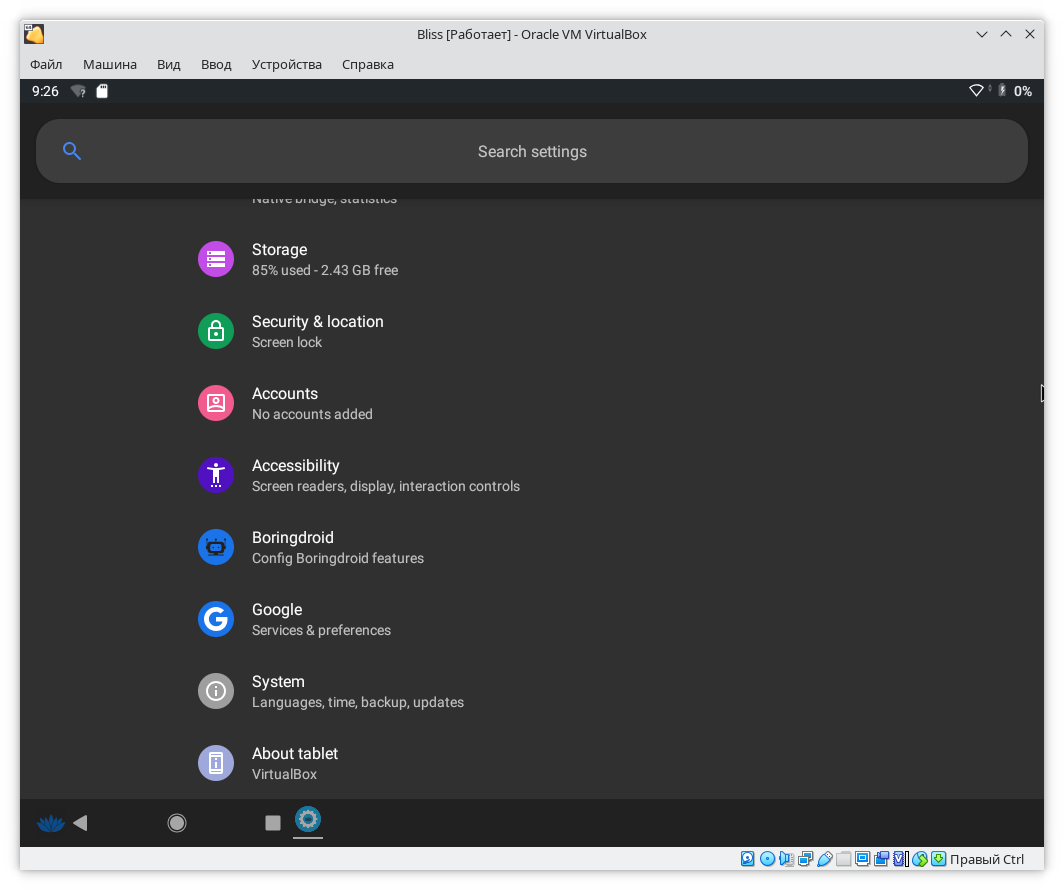Open the Справка menu
This screenshot has width=1064, height=890.
coord(368,64)
